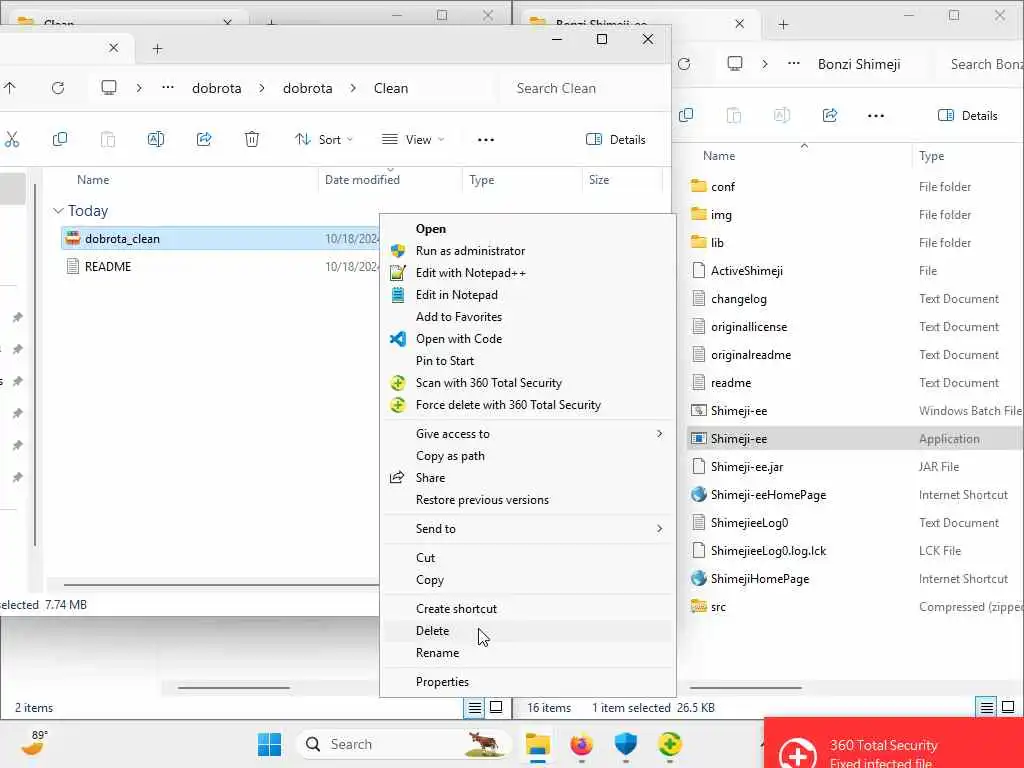Launch Firefox from the taskbar
This screenshot has height=768, width=1024.
581,744
